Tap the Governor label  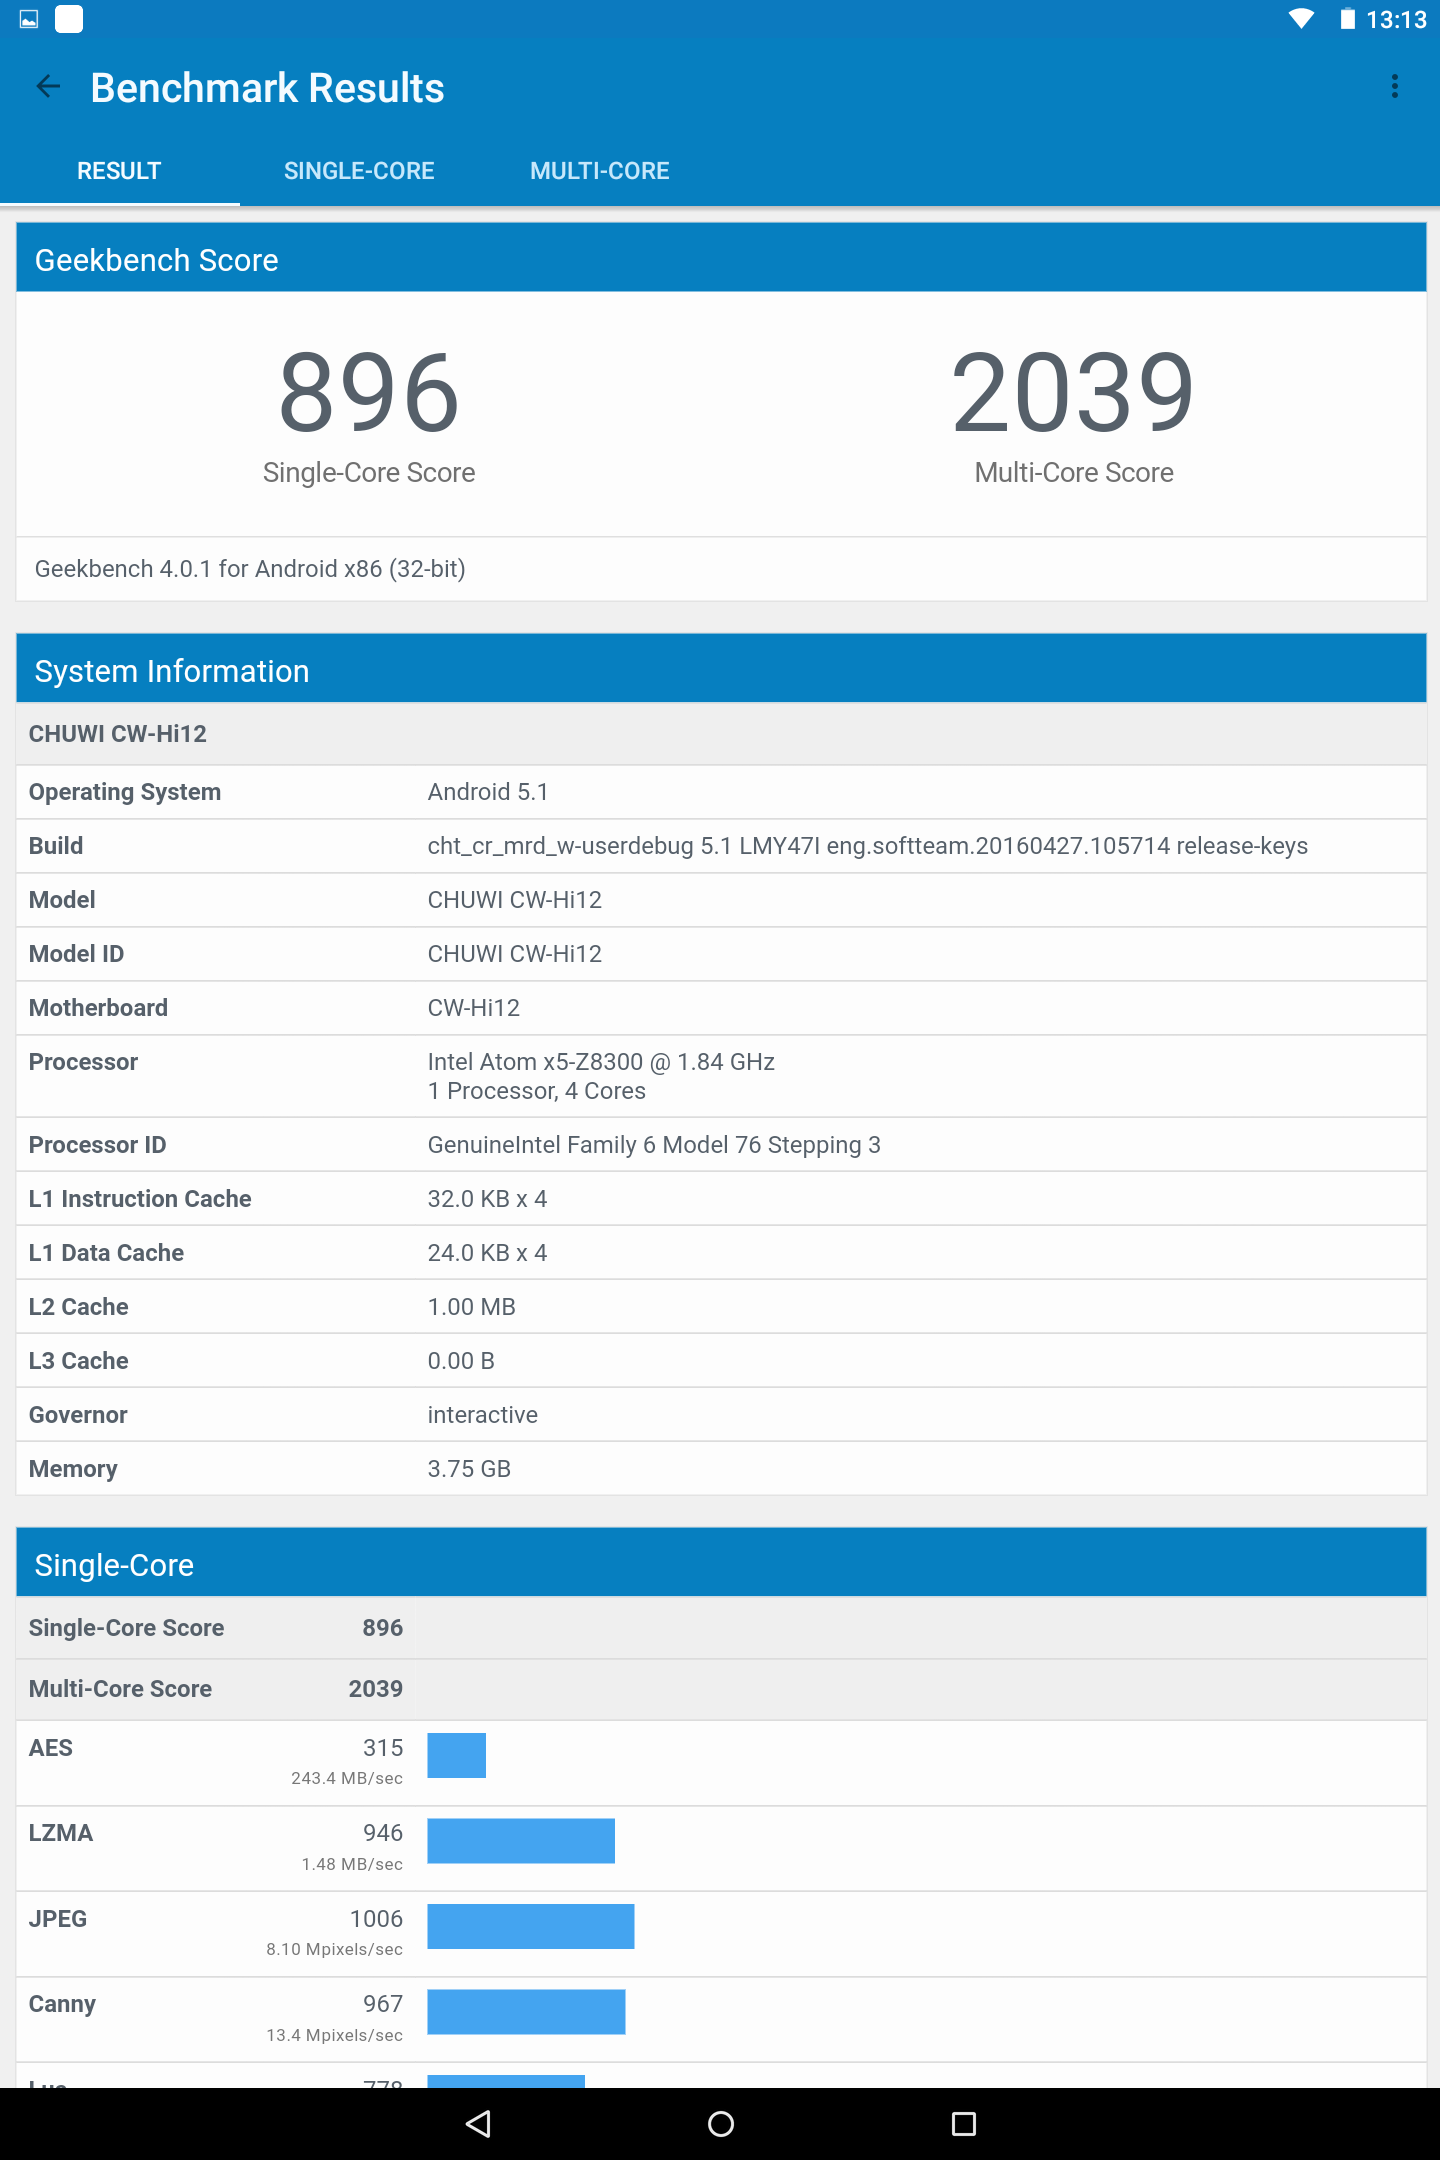78,1415
